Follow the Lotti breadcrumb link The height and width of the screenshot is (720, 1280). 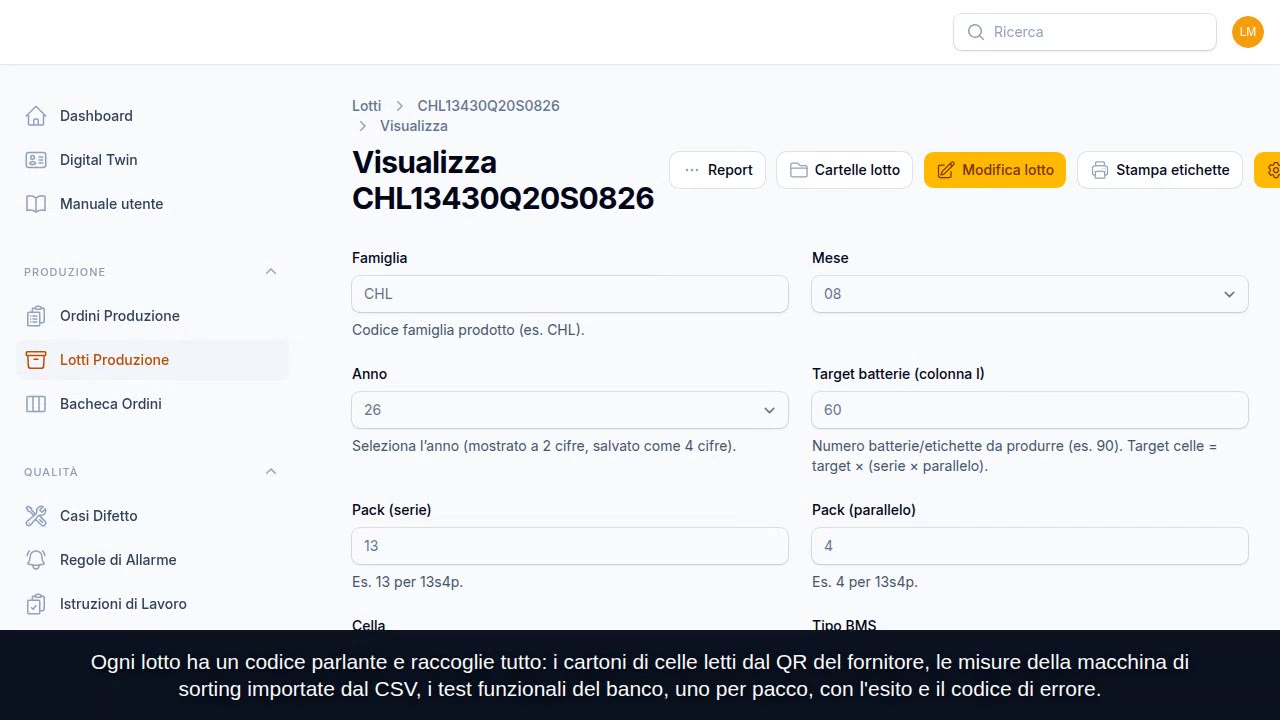coord(366,106)
